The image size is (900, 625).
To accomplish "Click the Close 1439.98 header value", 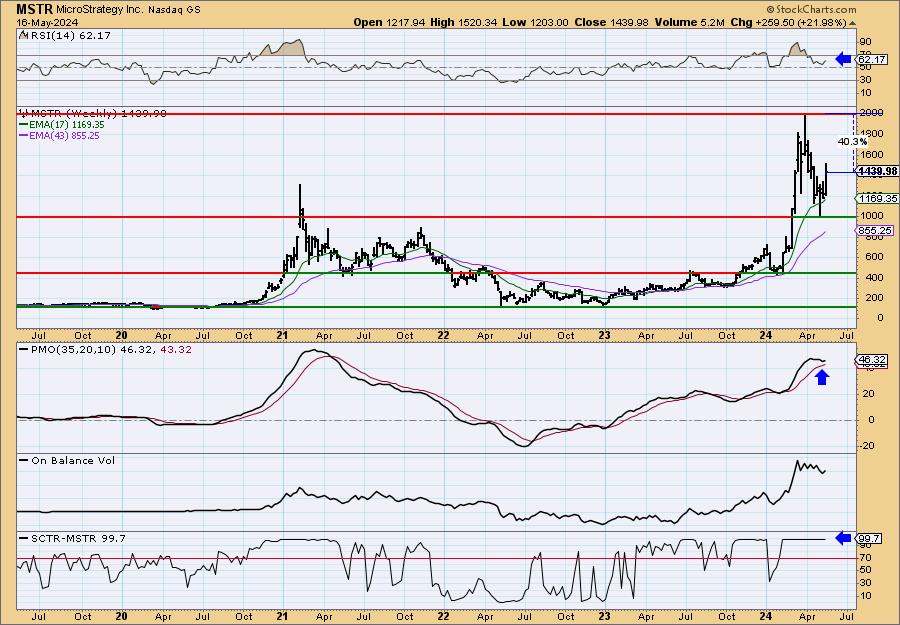I will click(611, 22).
